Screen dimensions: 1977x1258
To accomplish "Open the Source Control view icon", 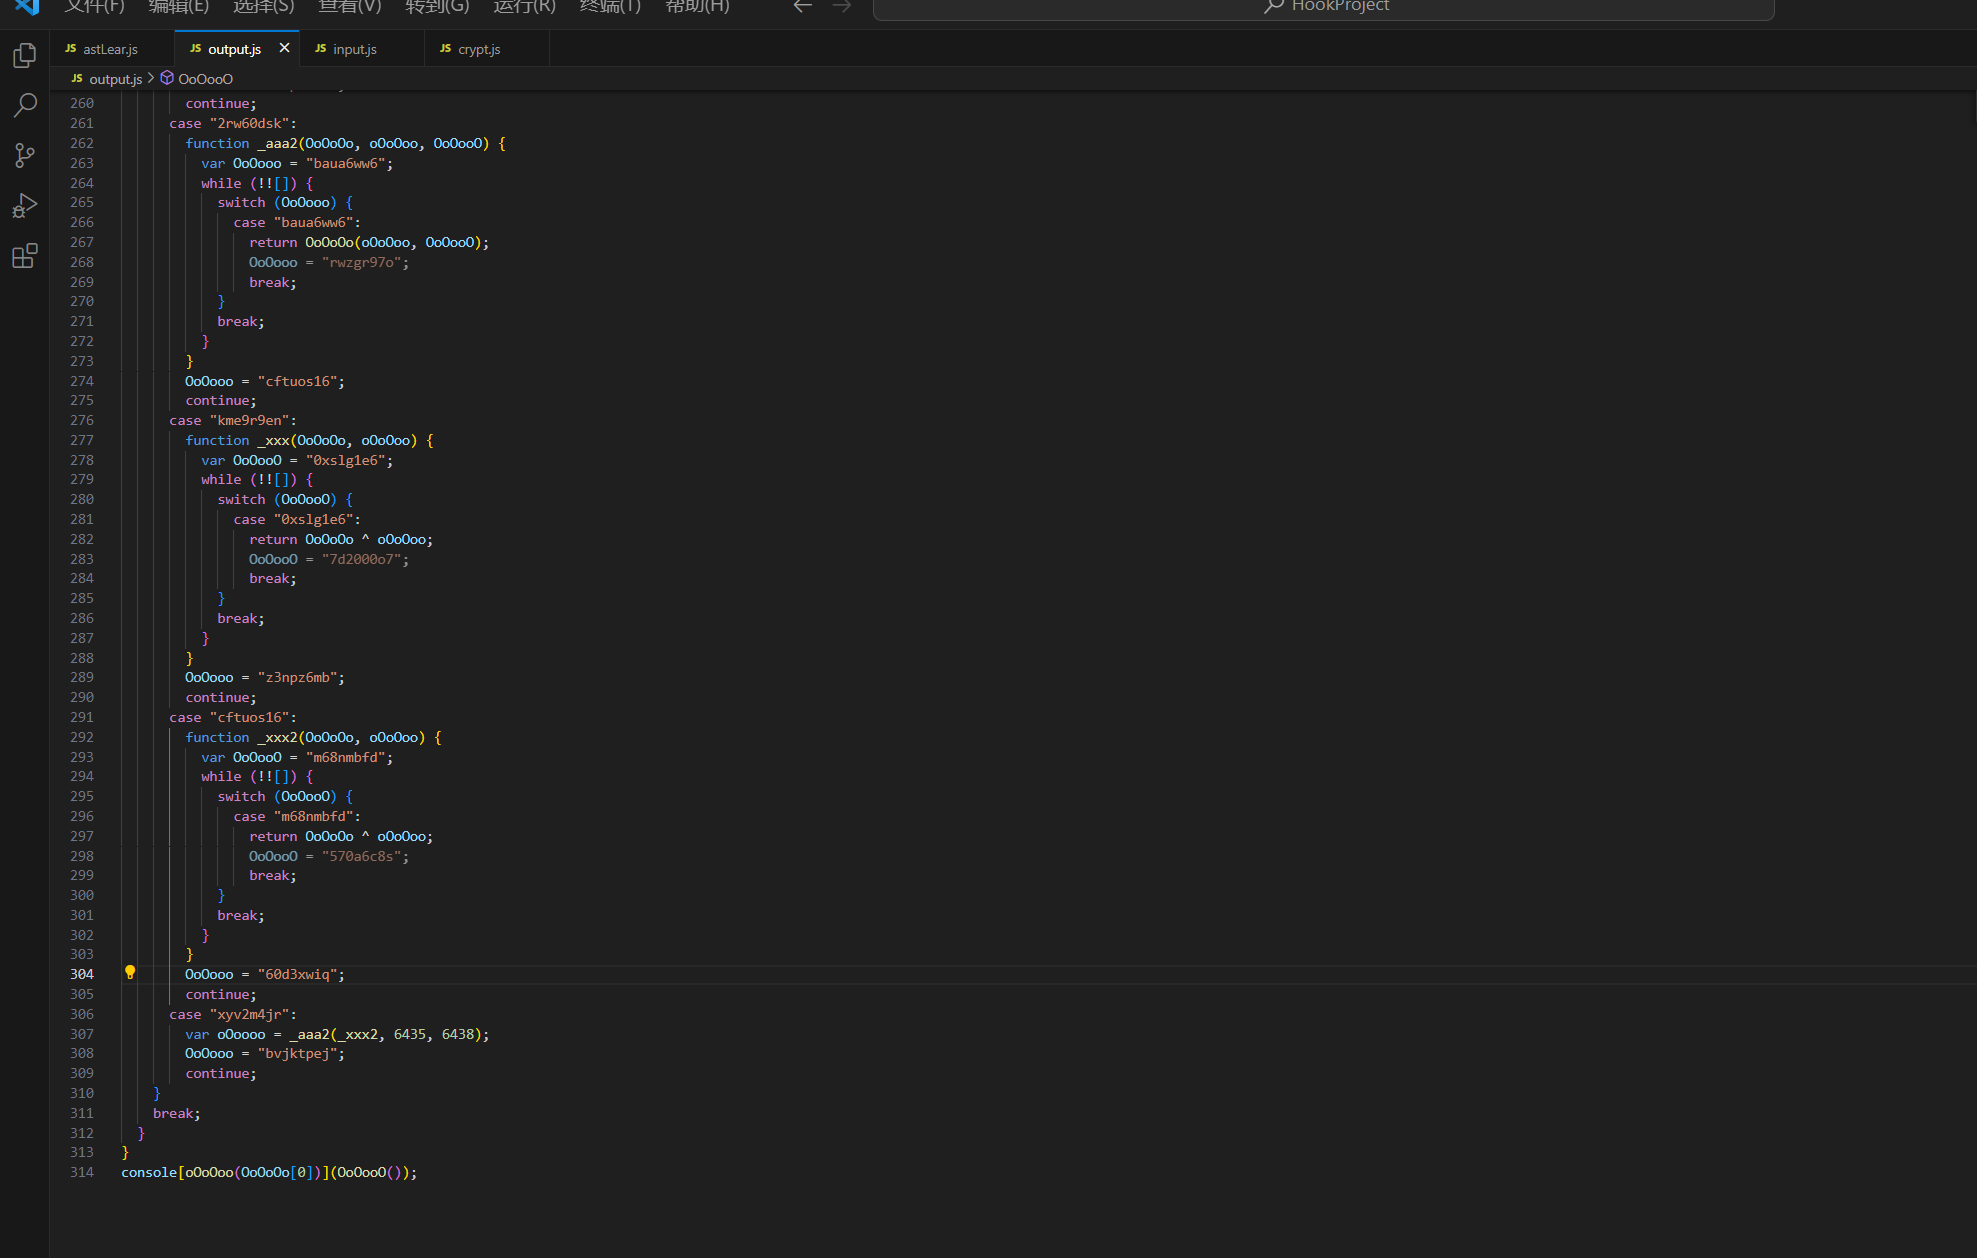I will point(25,155).
